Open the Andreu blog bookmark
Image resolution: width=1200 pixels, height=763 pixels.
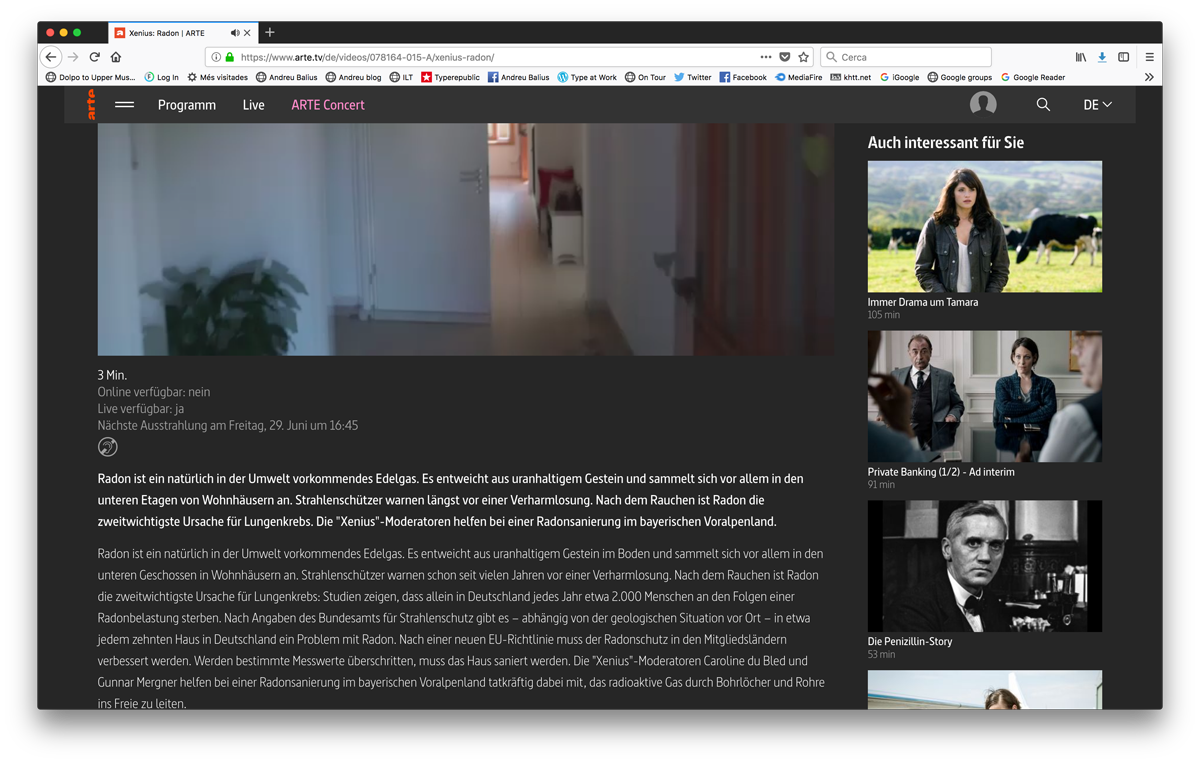tap(353, 77)
